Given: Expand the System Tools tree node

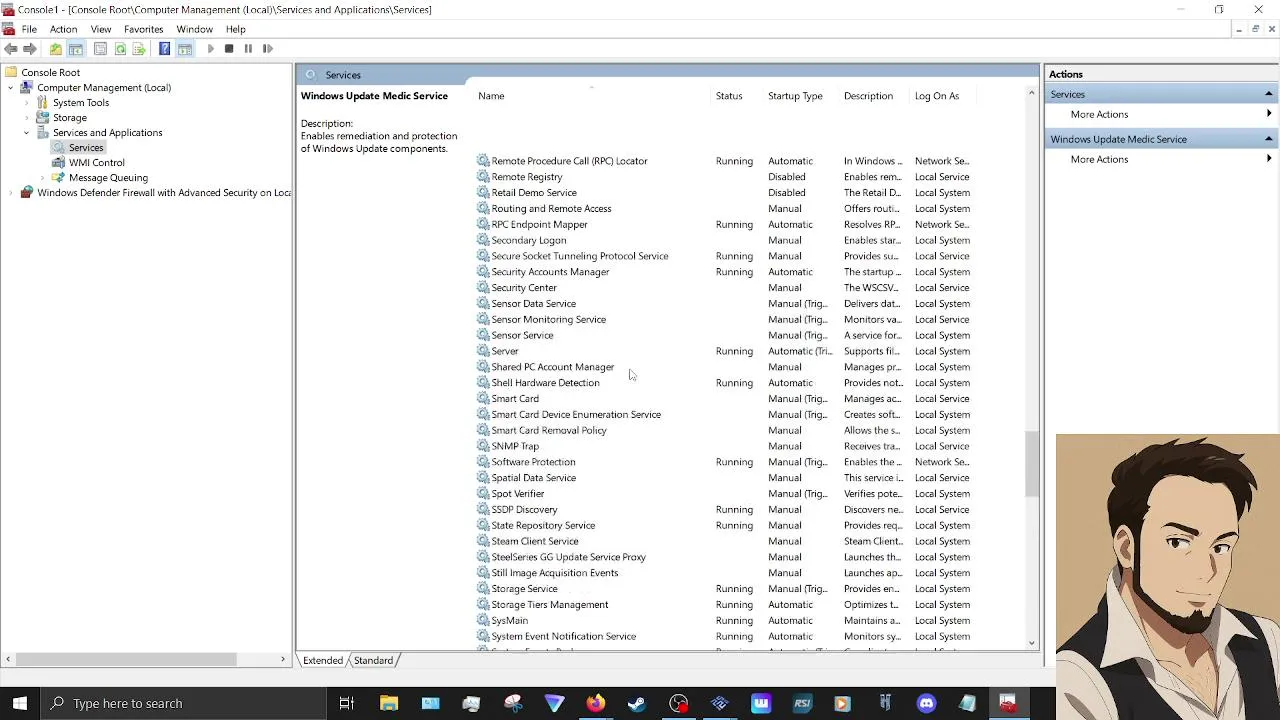Looking at the screenshot, I should coord(27,102).
